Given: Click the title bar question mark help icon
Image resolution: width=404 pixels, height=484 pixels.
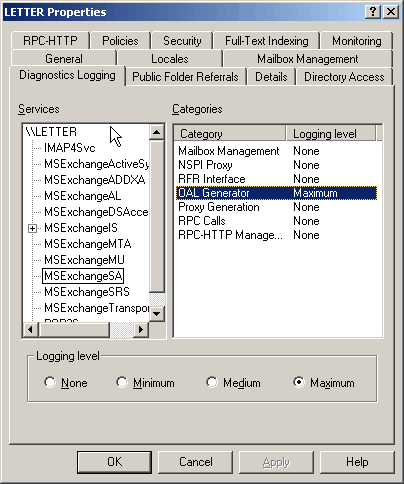Looking at the screenshot, I should pos(373,12).
